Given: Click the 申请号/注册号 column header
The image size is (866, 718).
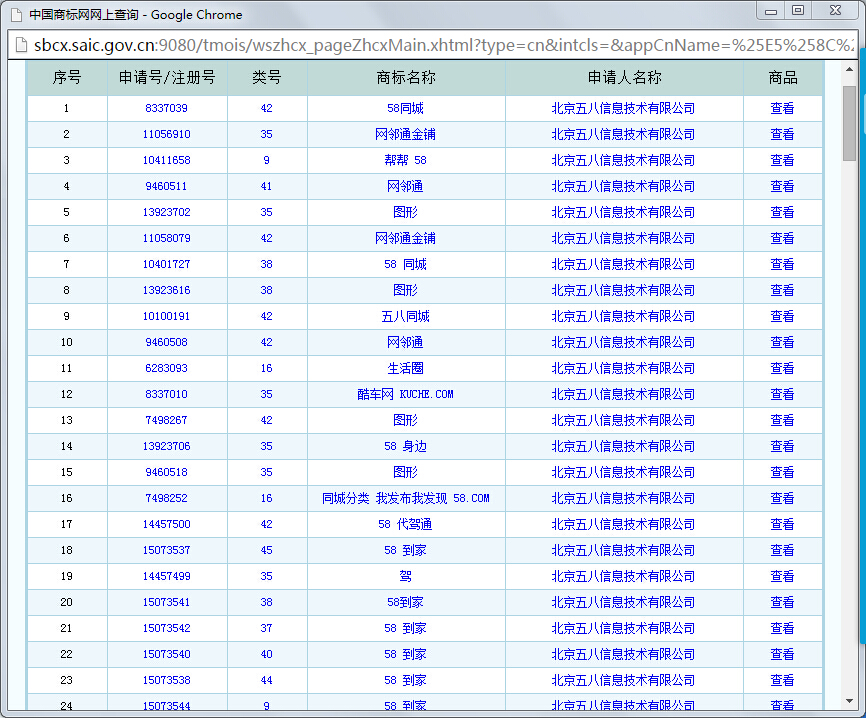Looking at the screenshot, I should click(x=167, y=77).
